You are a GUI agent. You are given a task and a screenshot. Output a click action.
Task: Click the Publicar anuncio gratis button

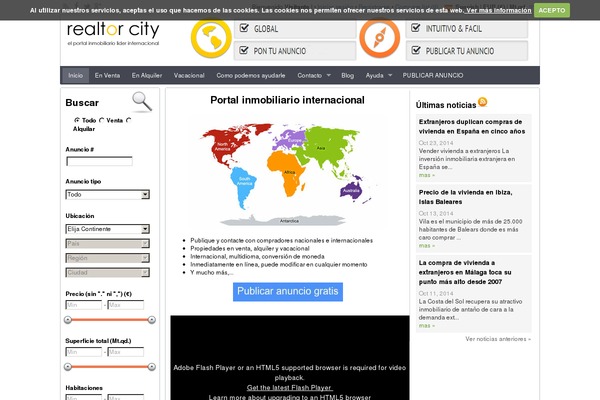coord(288,292)
